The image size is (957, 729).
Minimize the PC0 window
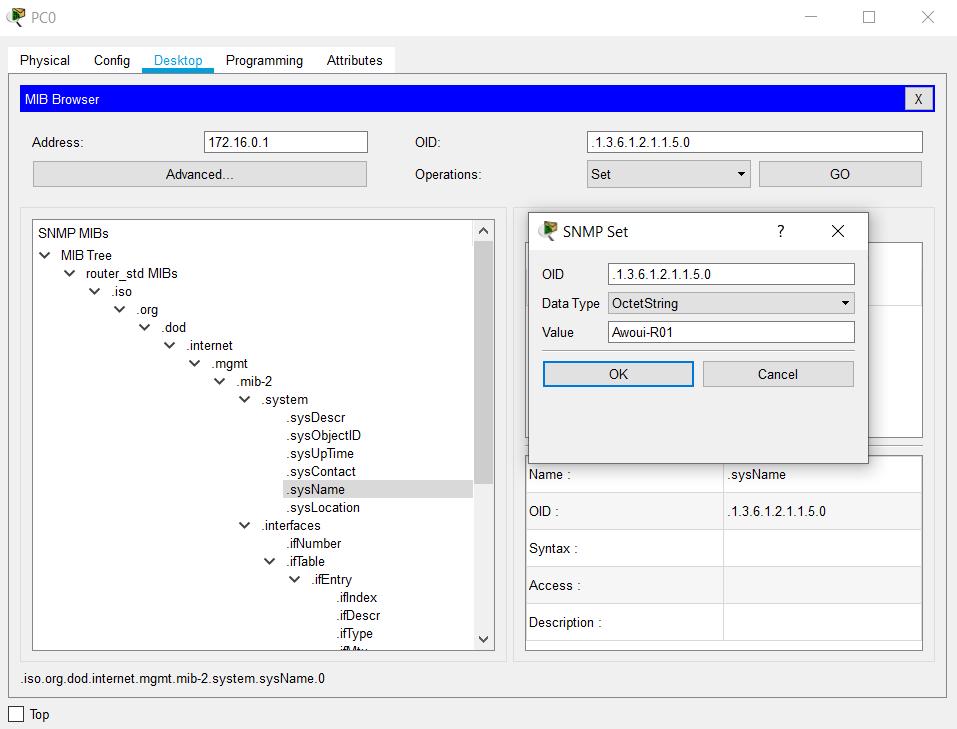click(811, 17)
